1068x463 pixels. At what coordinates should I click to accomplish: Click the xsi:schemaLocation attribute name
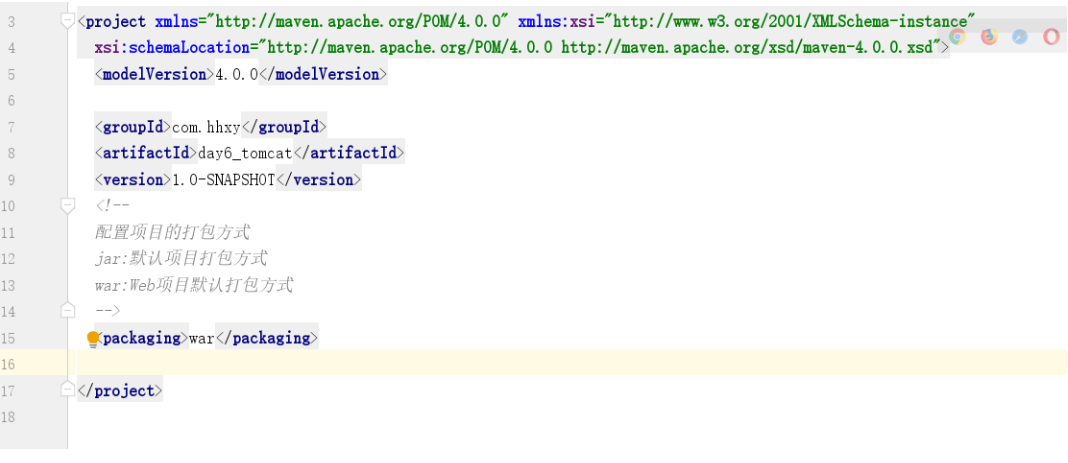[x=172, y=48]
